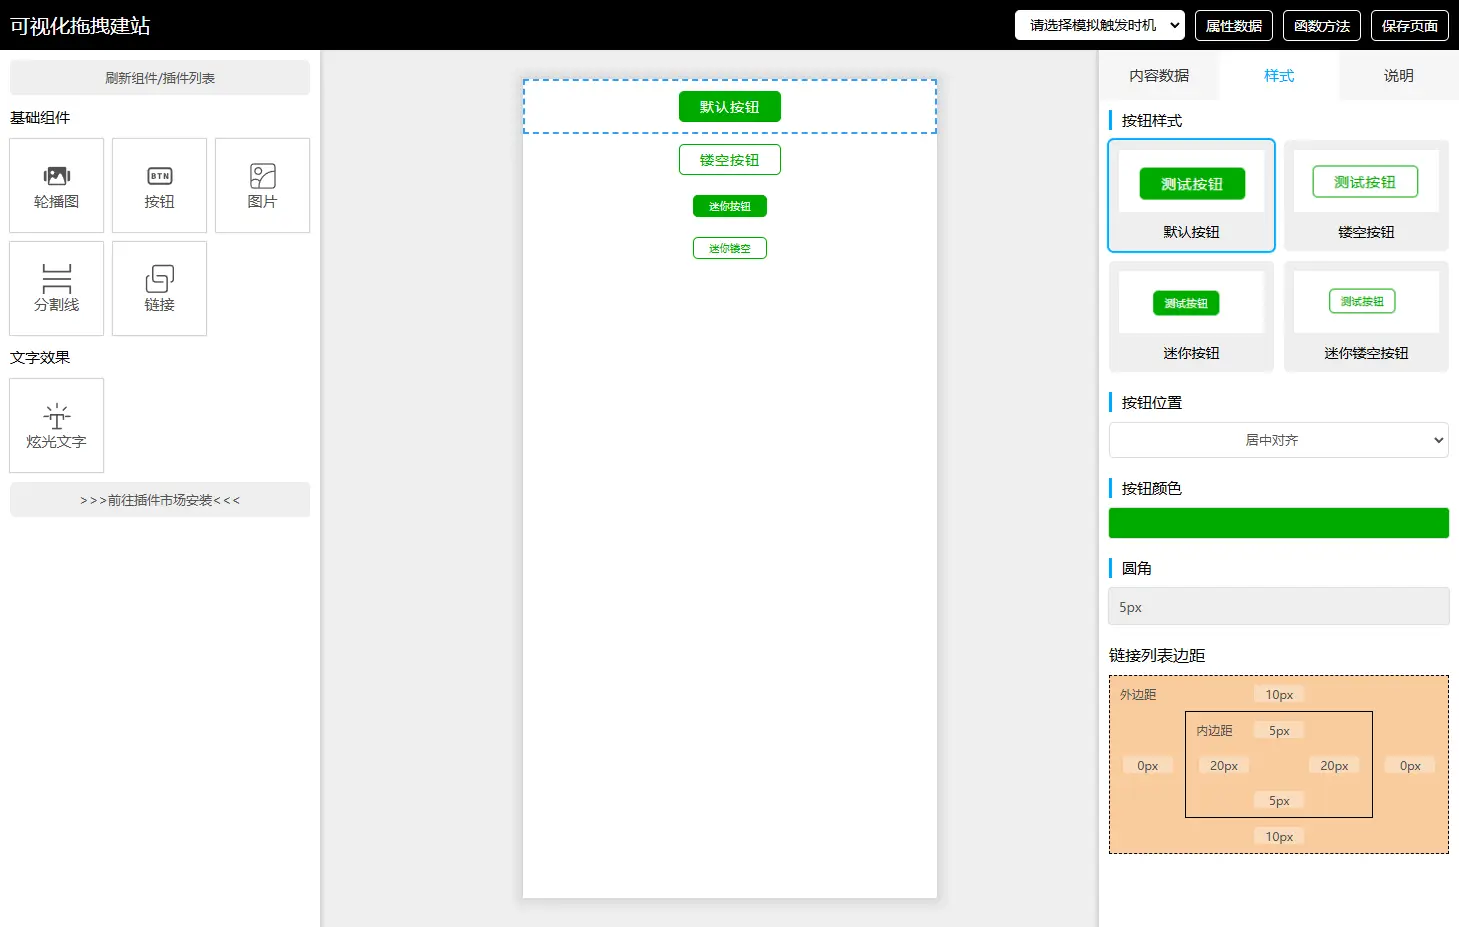Image resolution: width=1459 pixels, height=927 pixels.
Task: Pick the 迷你按钮 button style option
Action: [1191, 317]
